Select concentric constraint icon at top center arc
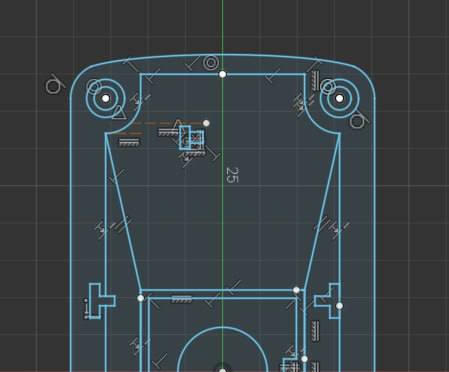449x372 pixels. pos(211,63)
